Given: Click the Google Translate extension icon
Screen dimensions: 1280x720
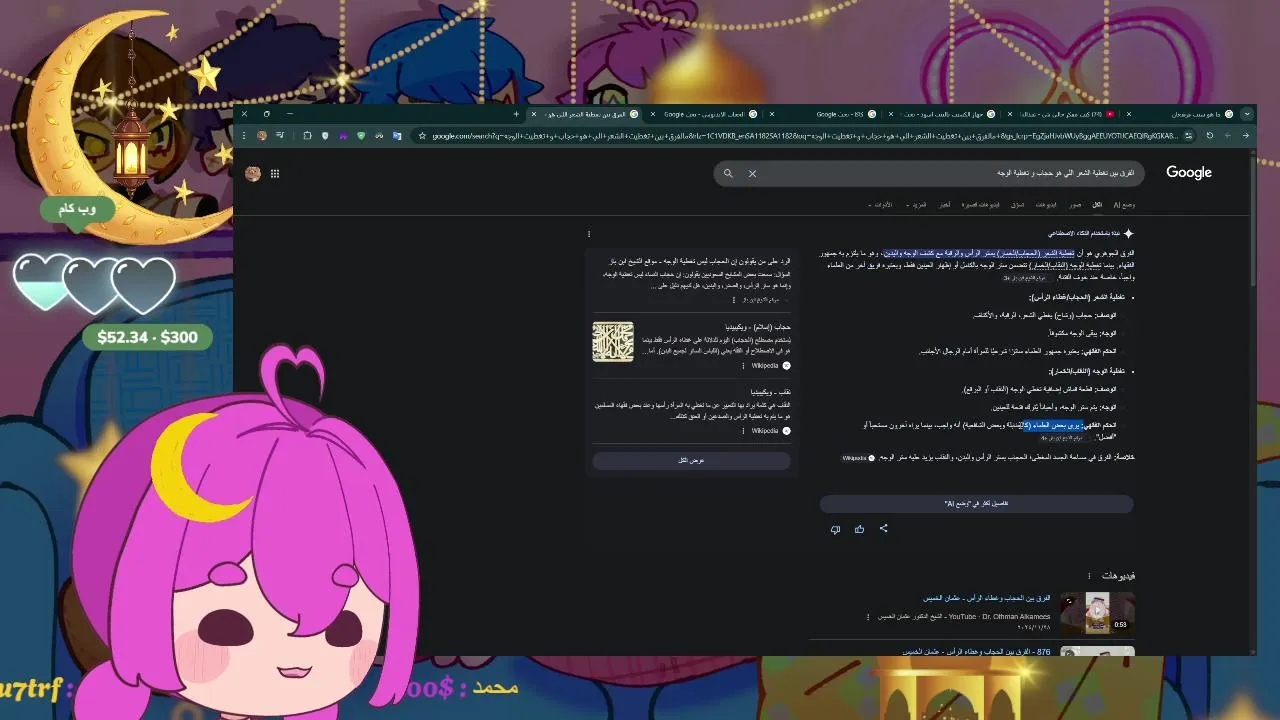Looking at the screenshot, I should 397,135.
